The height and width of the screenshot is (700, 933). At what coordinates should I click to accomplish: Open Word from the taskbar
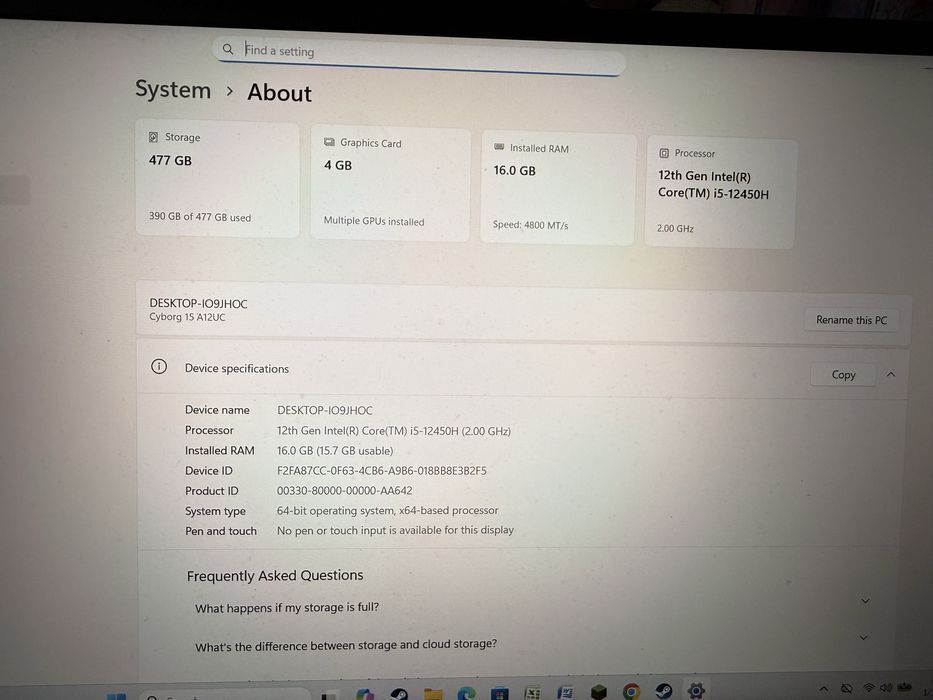coord(565,692)
